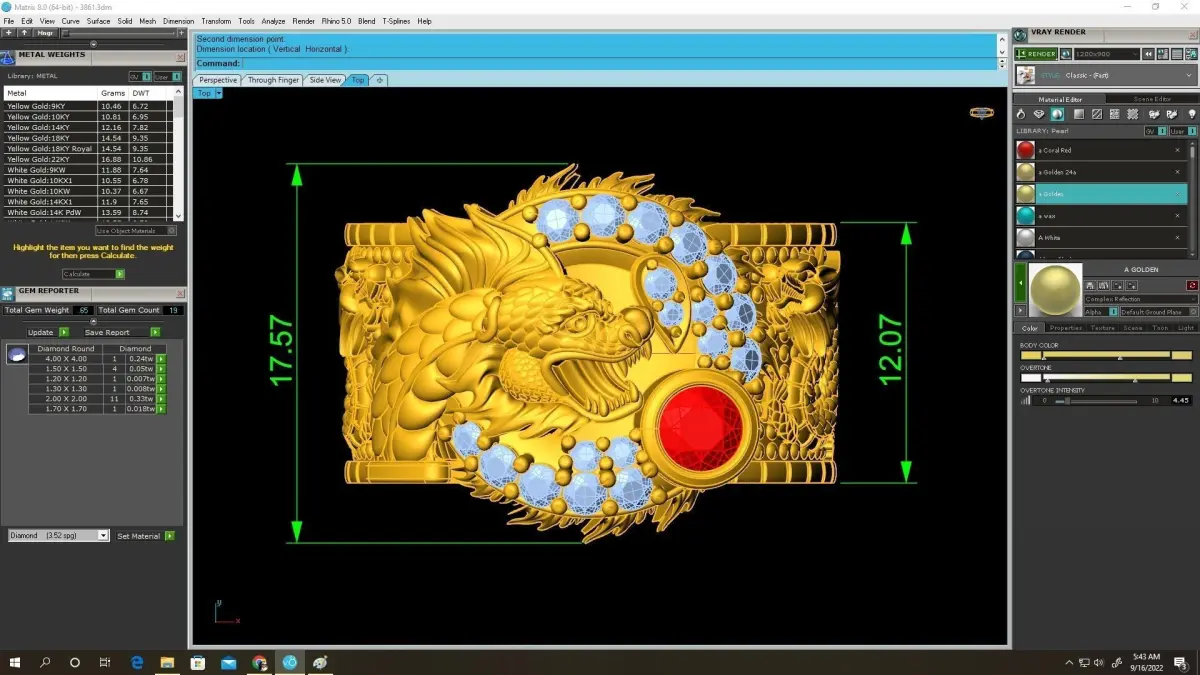Image resolution: width=1200 pixels, height=675 pixels.
Task: Select the pearl sphere material category icon
Action: point(1057,115)
